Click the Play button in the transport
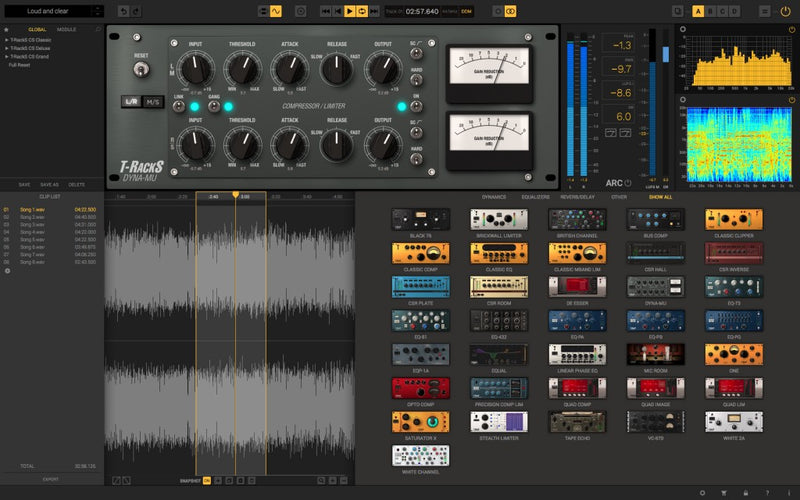800x500 pixels. point(349,10)
